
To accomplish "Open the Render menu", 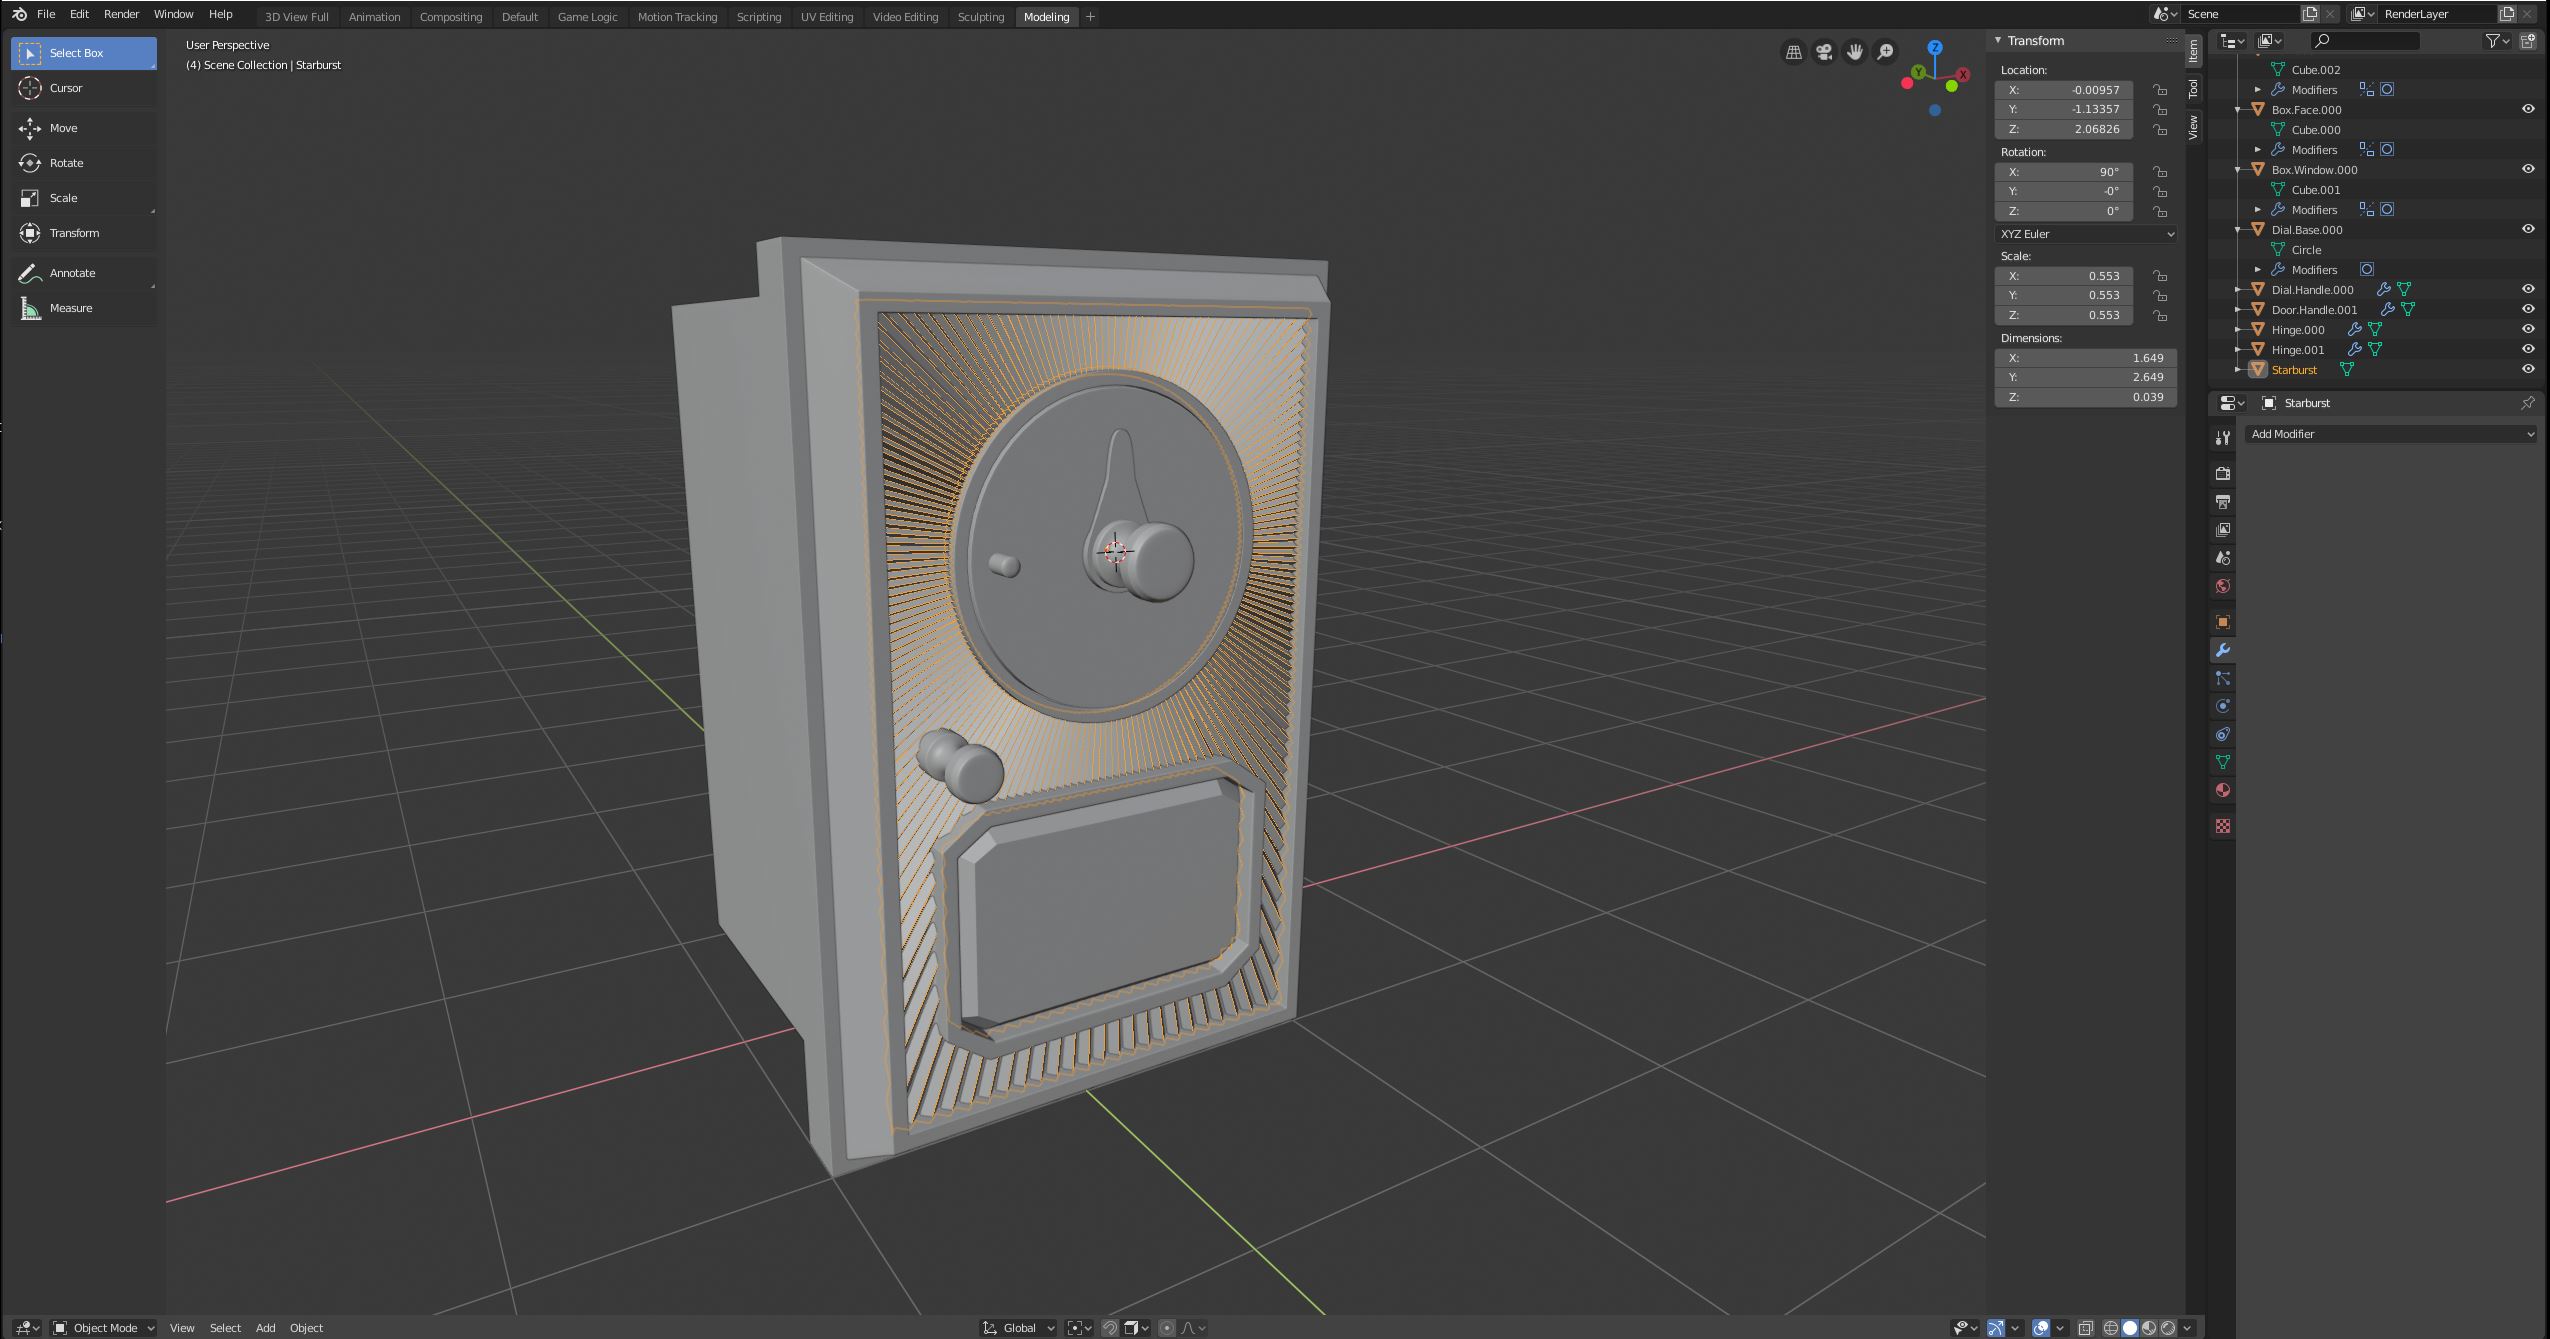I will pos(121,14).
